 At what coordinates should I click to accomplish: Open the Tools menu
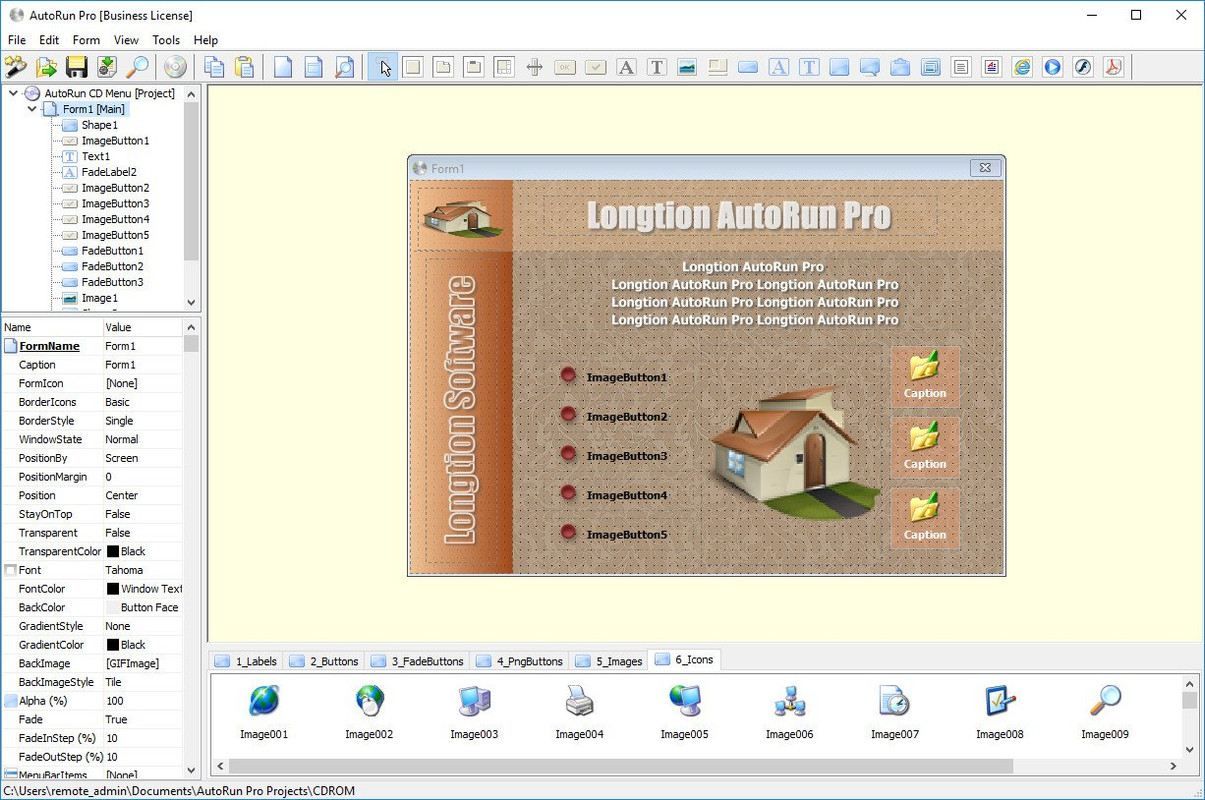pyautogui.click(x=166, y=40)
